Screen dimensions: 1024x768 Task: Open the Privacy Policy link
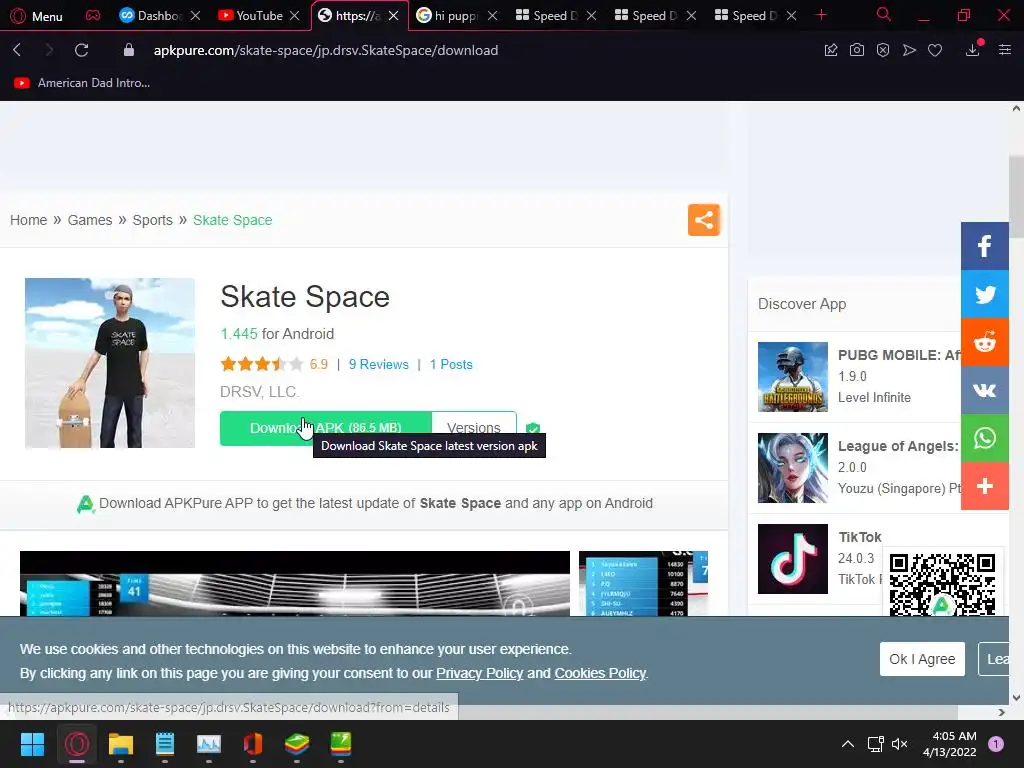[x=479, y=673]
